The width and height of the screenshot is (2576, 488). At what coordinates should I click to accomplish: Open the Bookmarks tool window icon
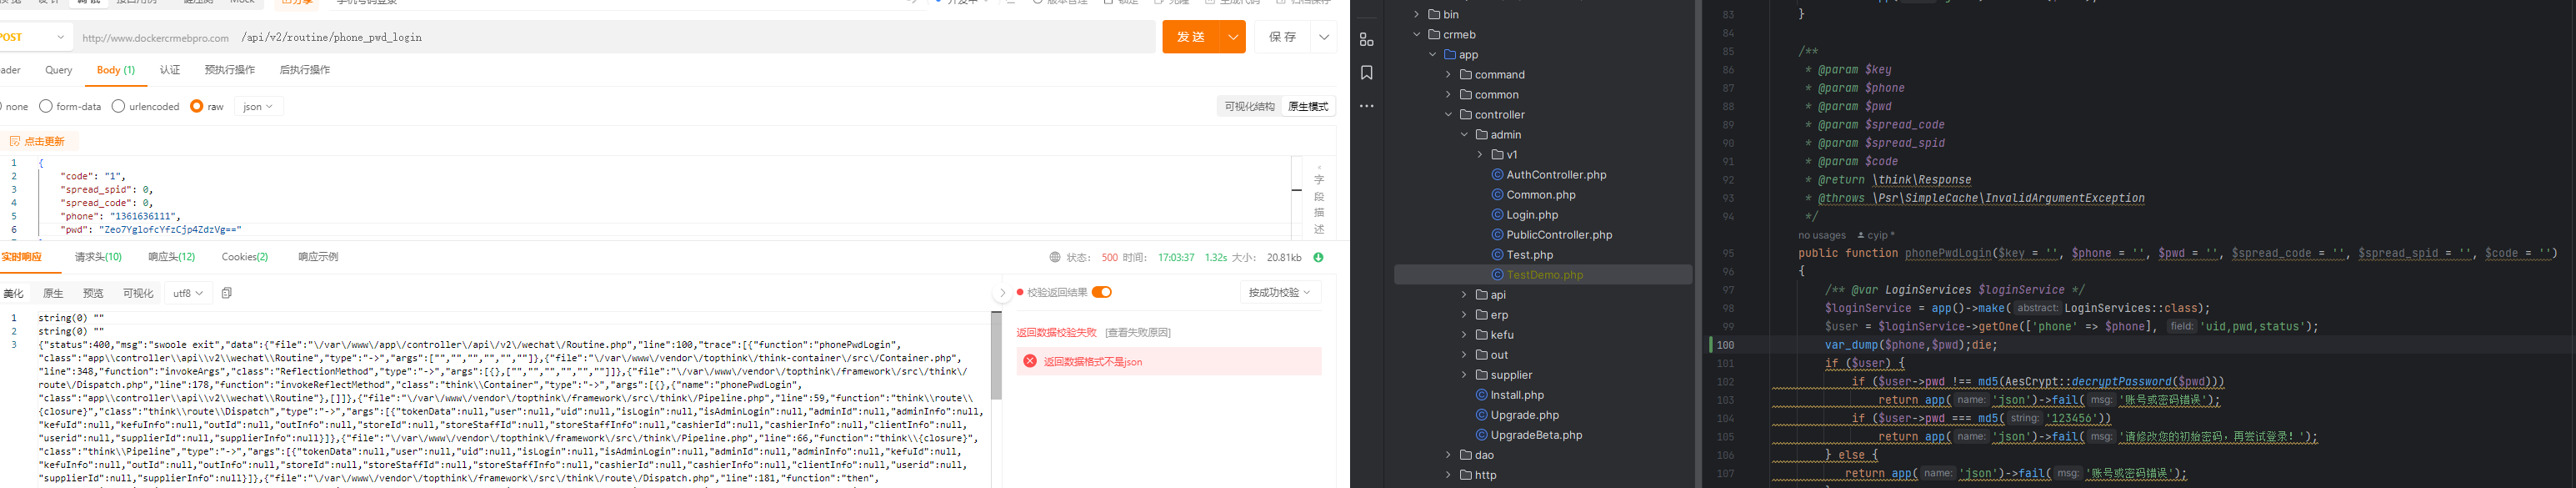(x=1366, y=73)
